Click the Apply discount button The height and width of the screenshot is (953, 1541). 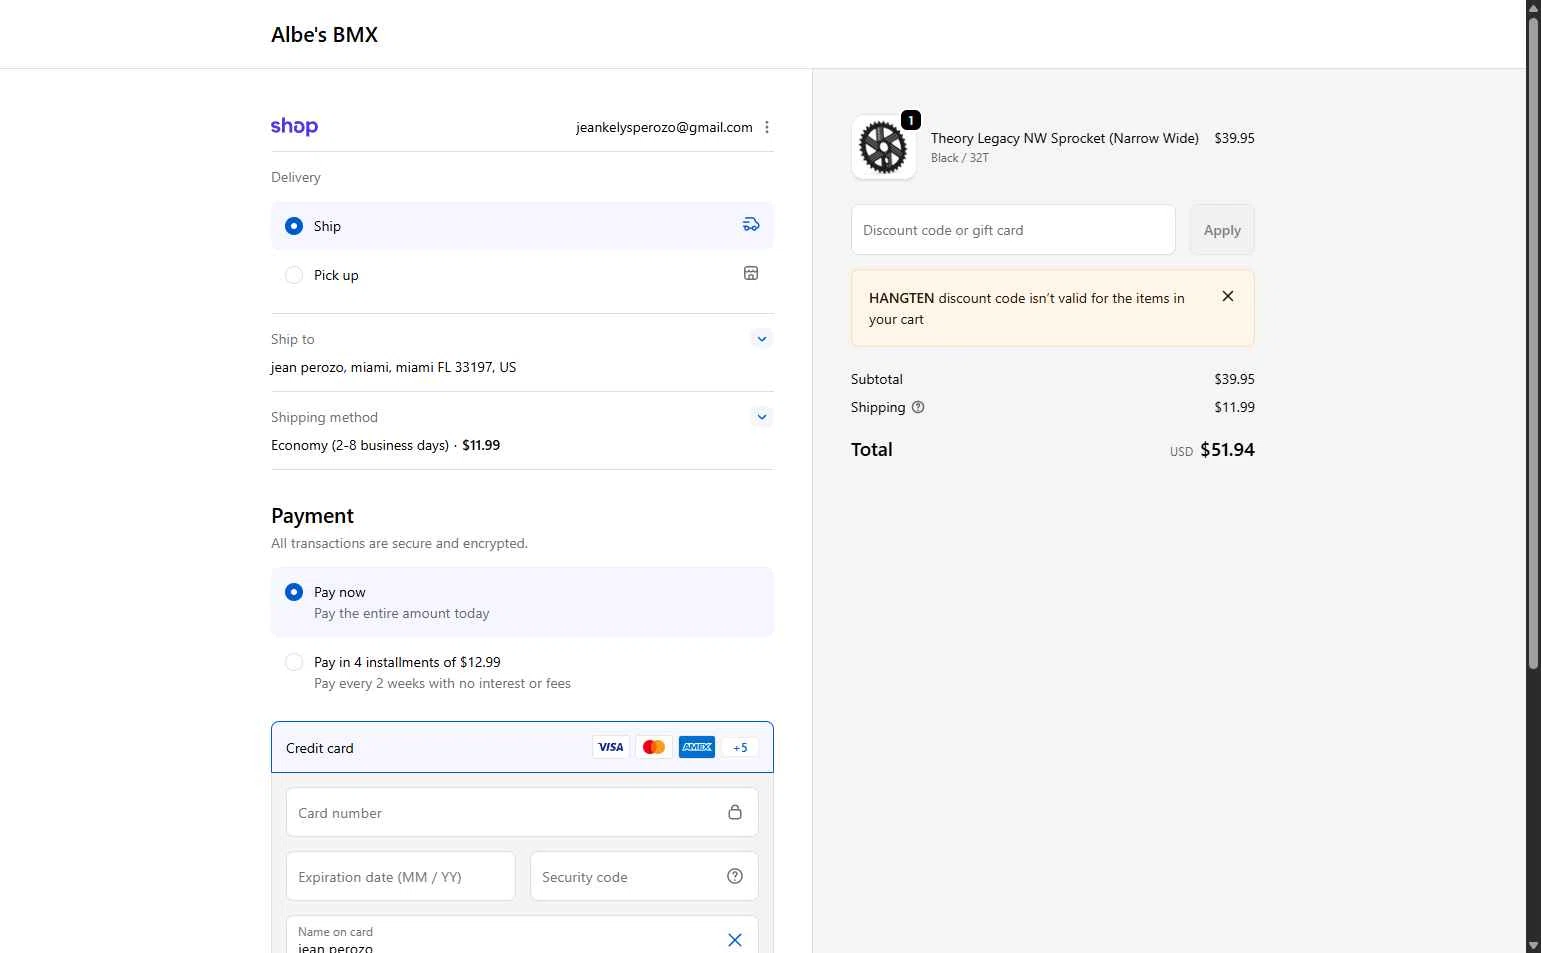coord(1222,230)
